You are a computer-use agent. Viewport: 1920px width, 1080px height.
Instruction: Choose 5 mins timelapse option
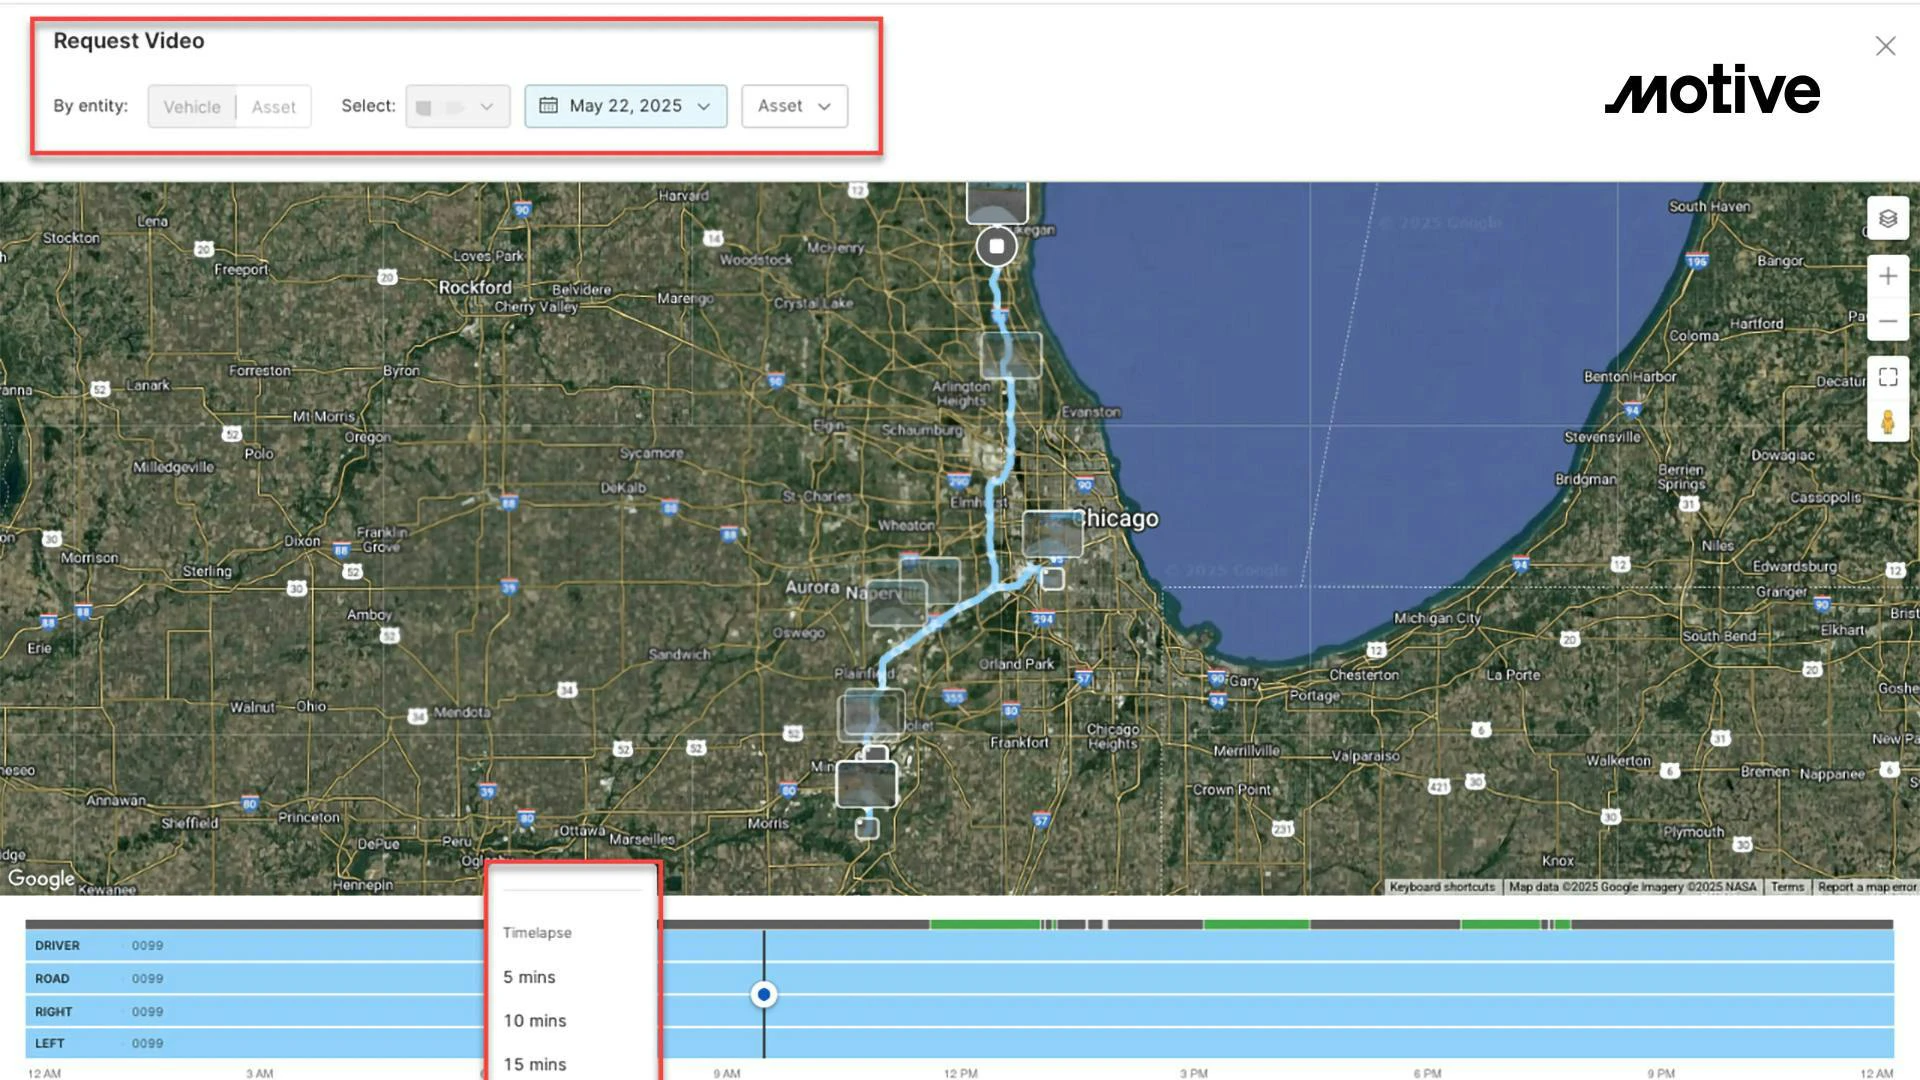tap(529, 977)
